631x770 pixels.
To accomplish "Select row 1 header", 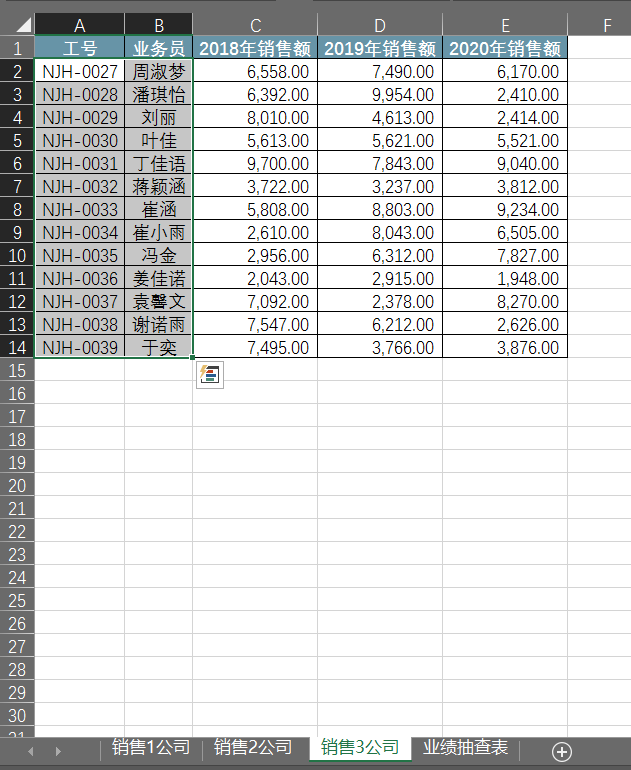I will point(17,48).
